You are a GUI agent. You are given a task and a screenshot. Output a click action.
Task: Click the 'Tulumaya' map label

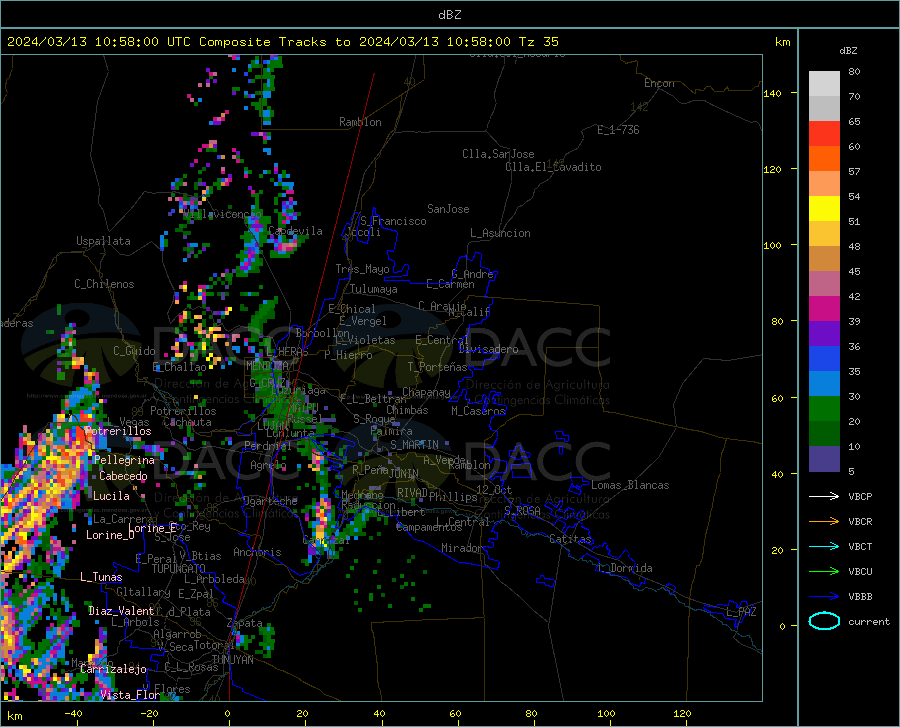pyautogui.click(x=374, y=289)
